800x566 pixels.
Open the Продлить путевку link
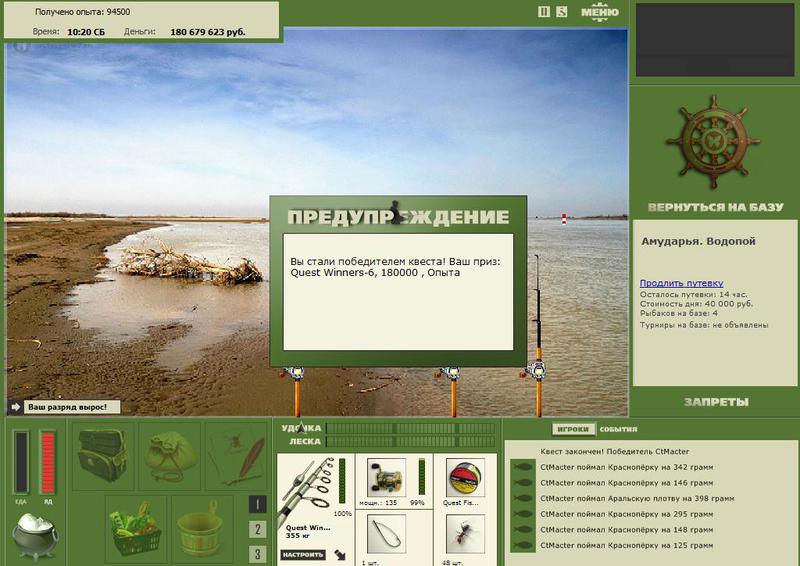(682, 283)
